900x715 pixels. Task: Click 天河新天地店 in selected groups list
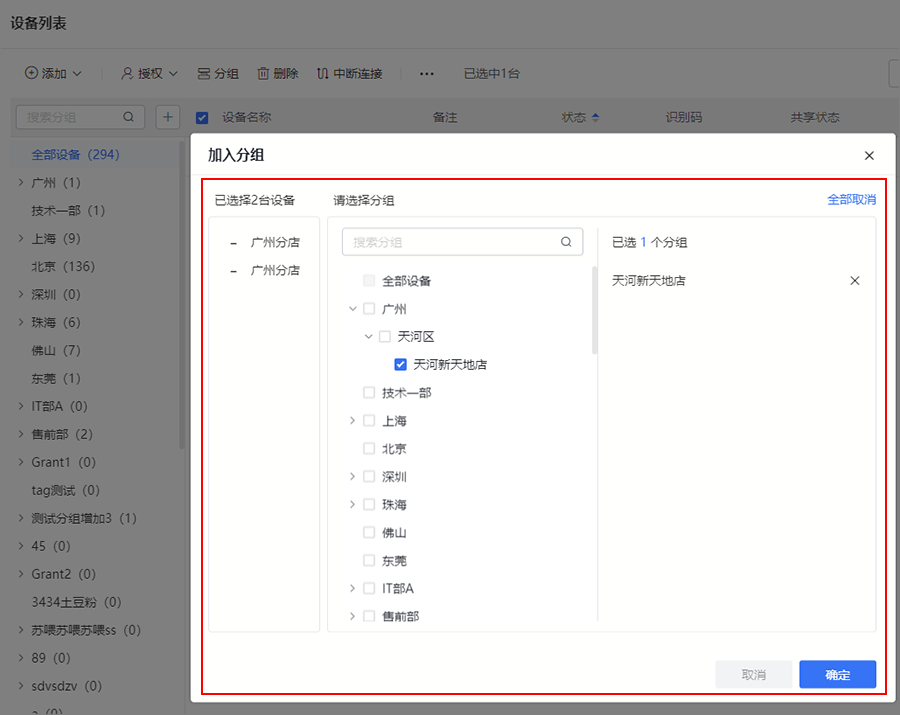click(x=649, y=281)
